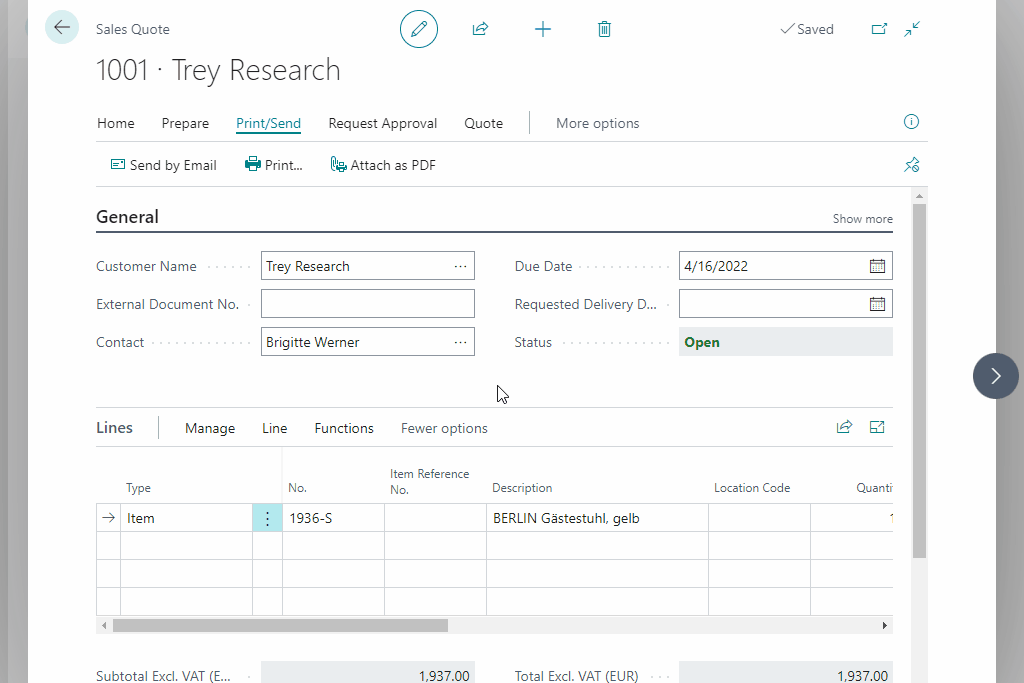Share the Lines section via its share icon
The height and width of the screenshot is (683, 1024).
point(844,427)
